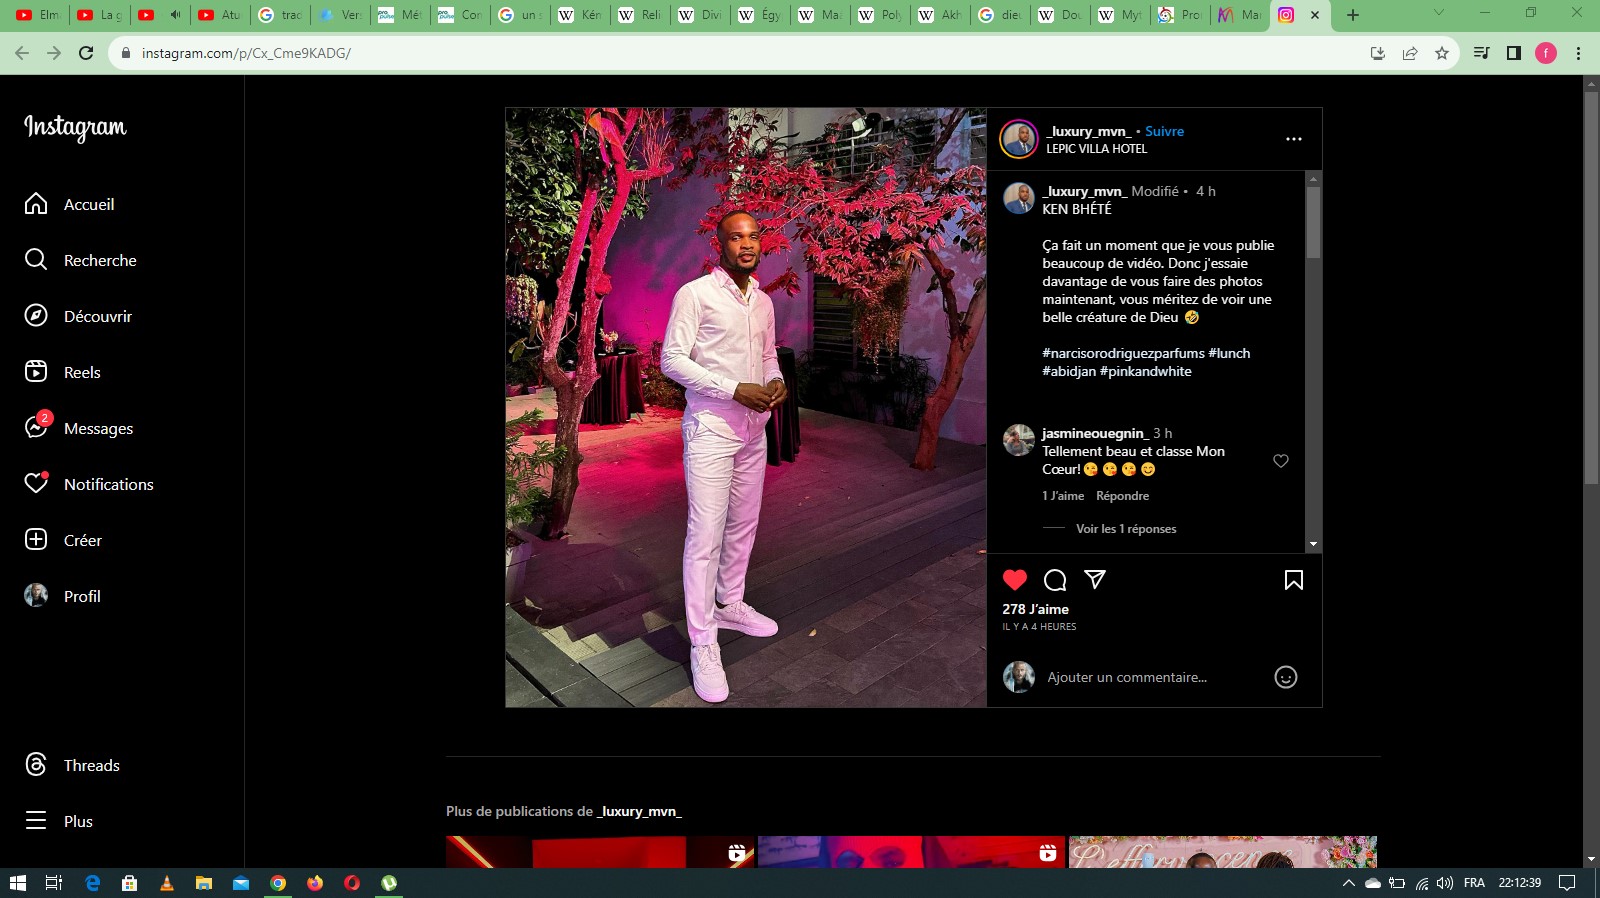Toggle save bookmark on the post
This screenshot has width=1600, height=898.
tap(1293, 580)
